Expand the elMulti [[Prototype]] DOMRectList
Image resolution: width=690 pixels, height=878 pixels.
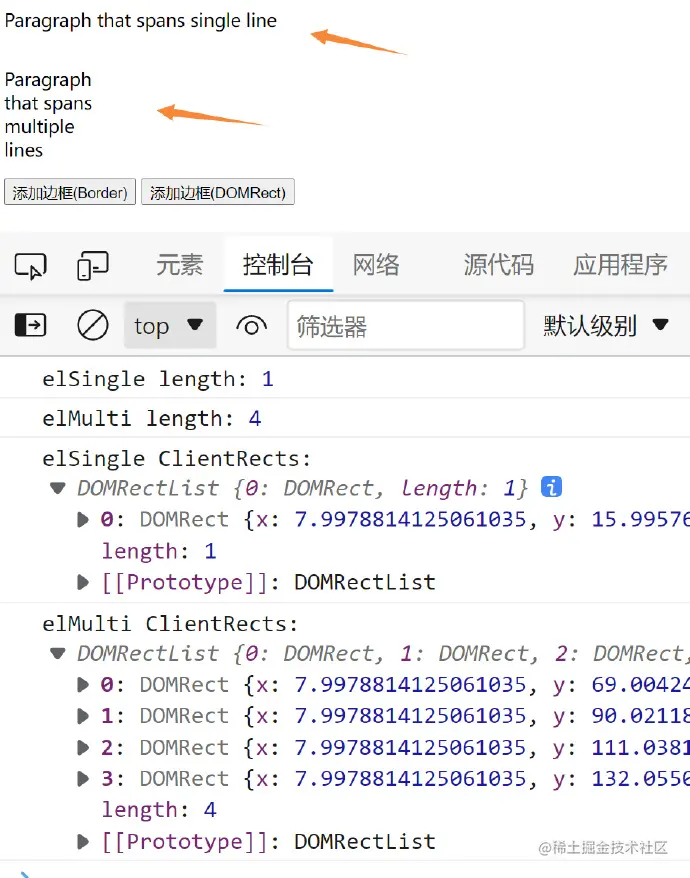click(83, 841)
